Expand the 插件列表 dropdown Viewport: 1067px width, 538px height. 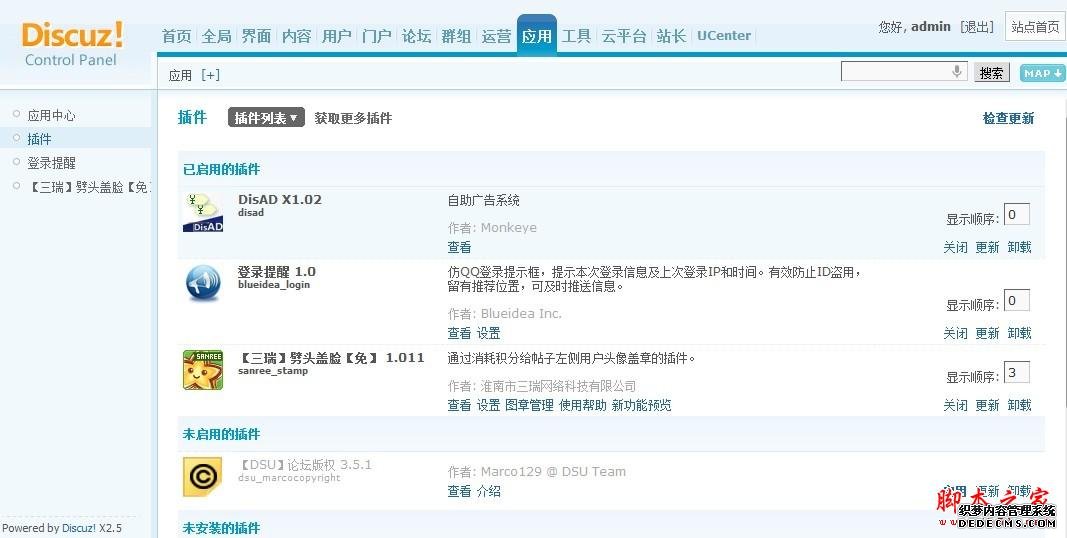[266, 118]
